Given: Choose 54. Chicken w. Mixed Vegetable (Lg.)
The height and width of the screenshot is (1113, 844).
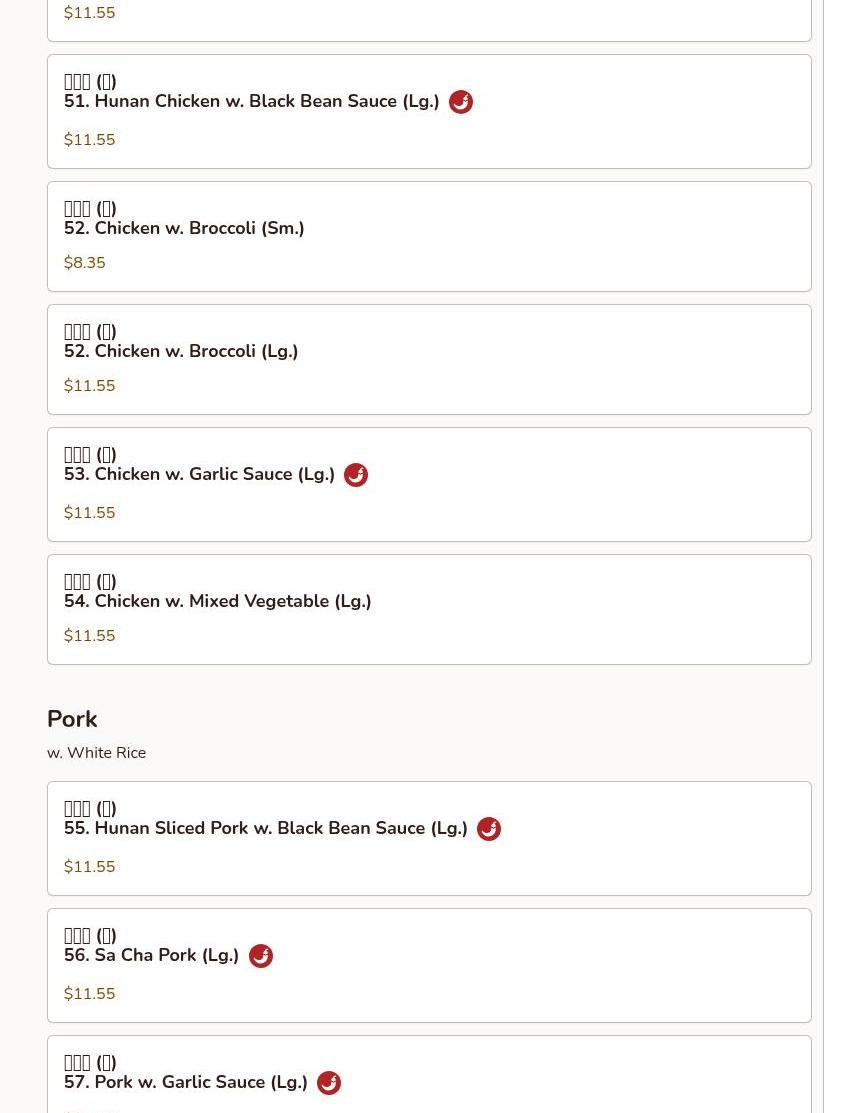Looking at the screenshot, I should point(217,602).
